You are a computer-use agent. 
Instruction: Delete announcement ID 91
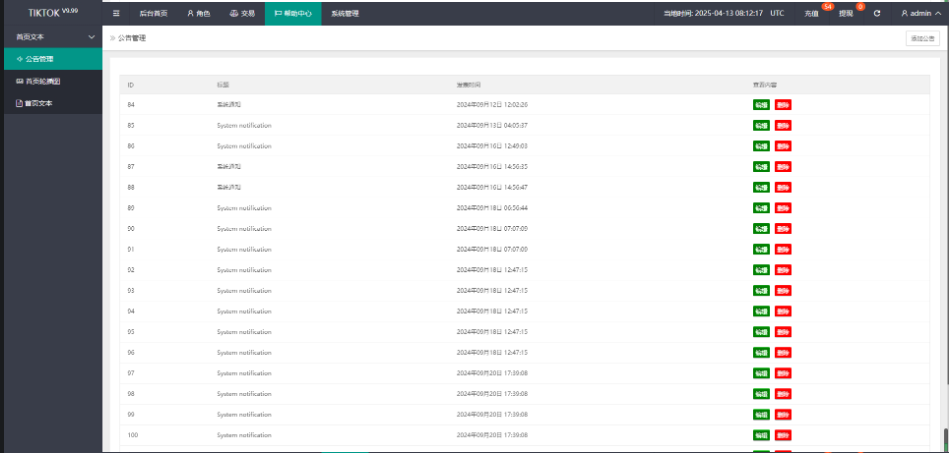click(x=783, y=249)
